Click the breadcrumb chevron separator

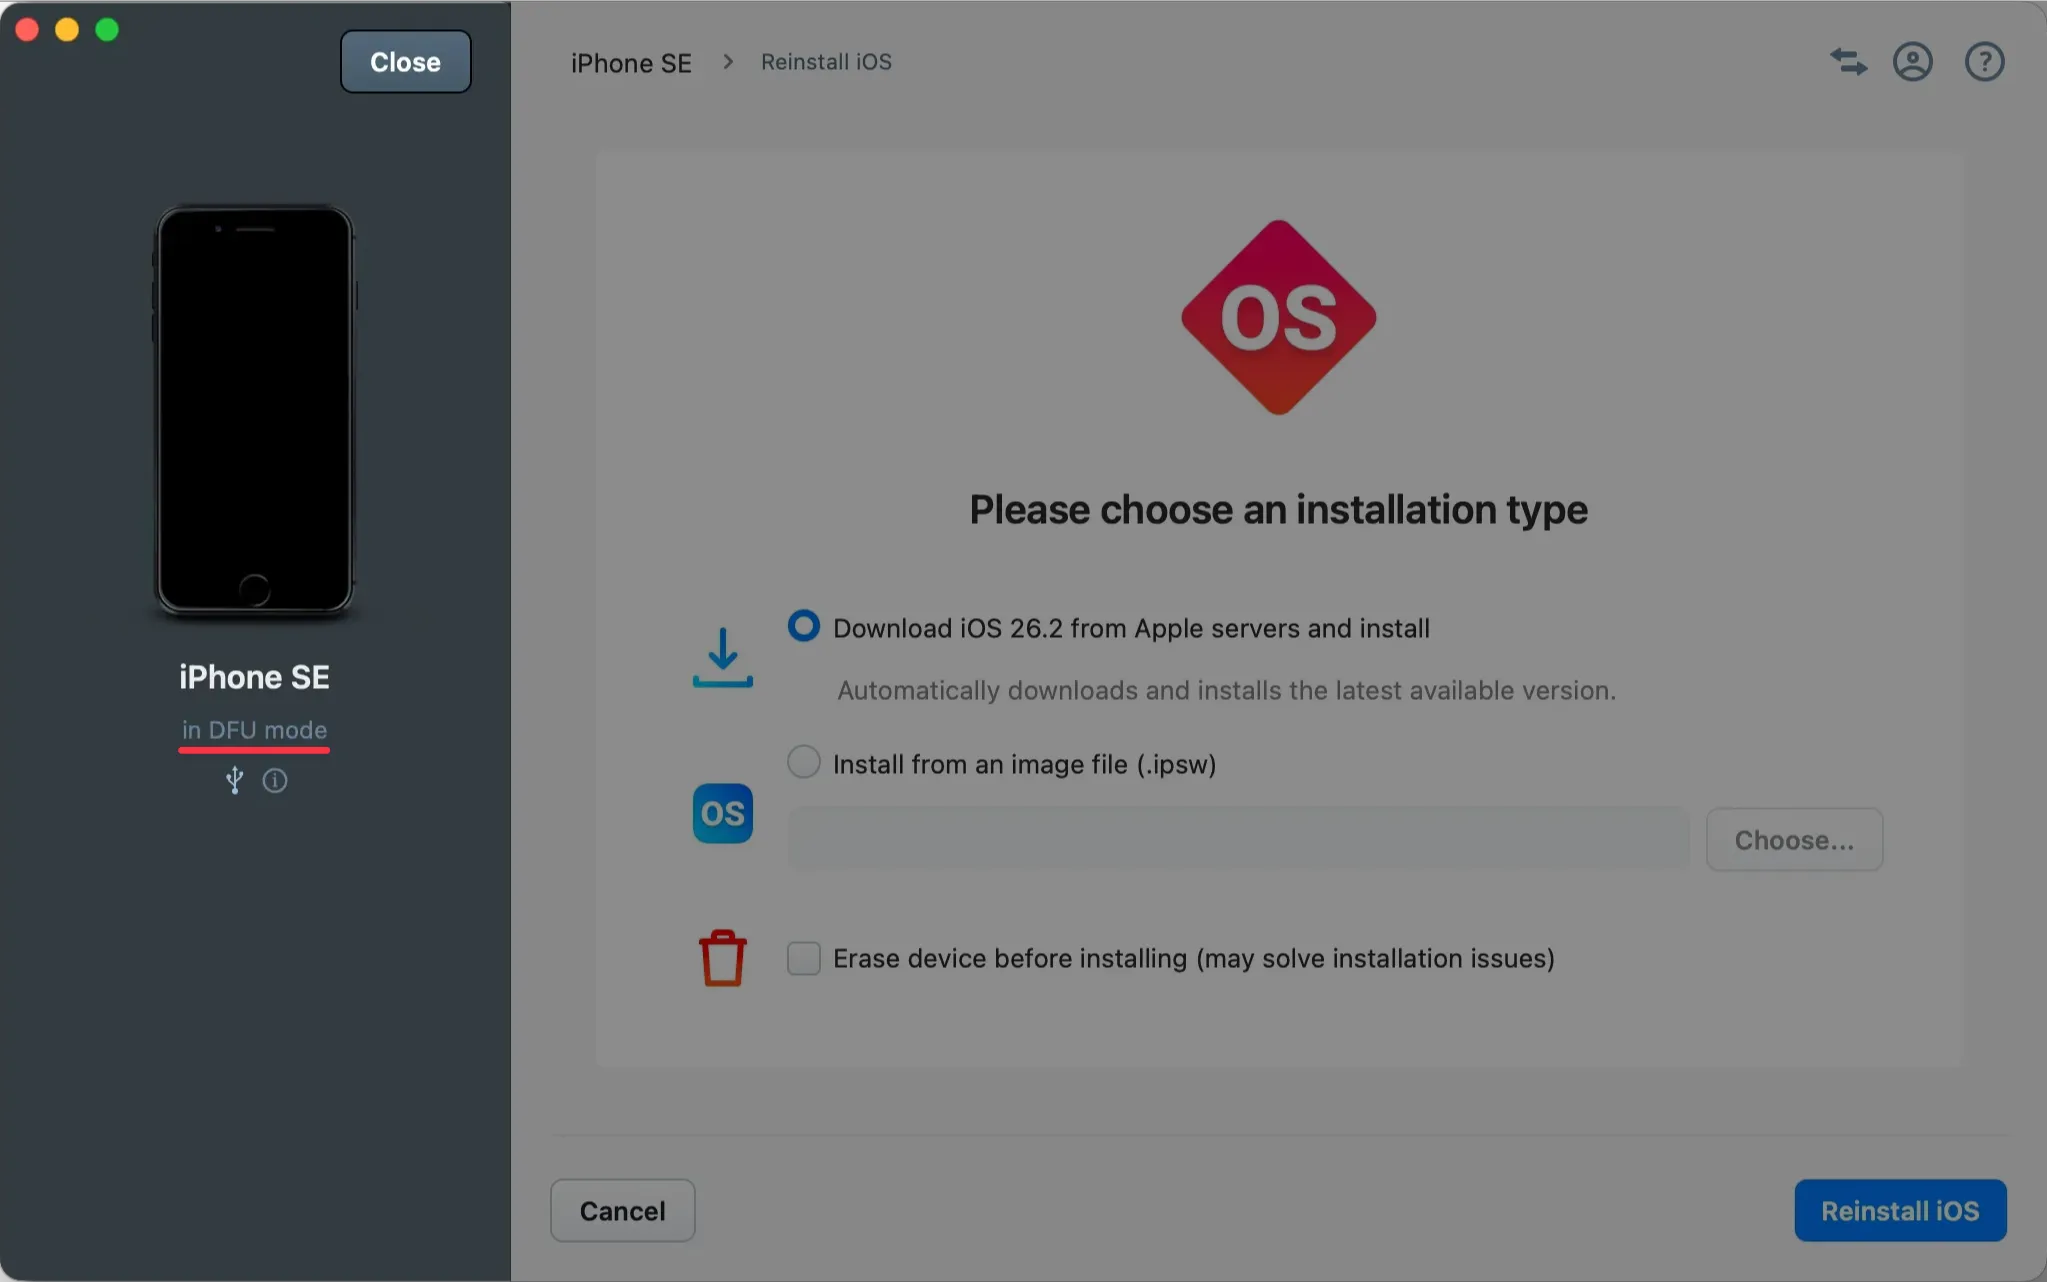728,62
